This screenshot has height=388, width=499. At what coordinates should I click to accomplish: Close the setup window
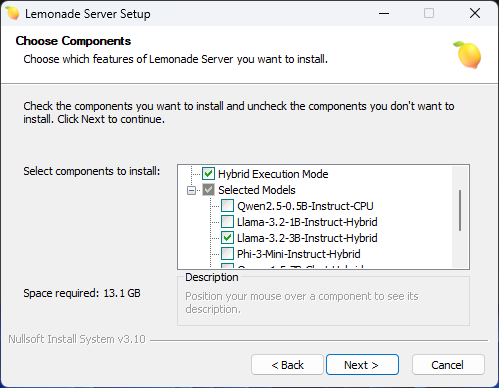coord(475,13)
